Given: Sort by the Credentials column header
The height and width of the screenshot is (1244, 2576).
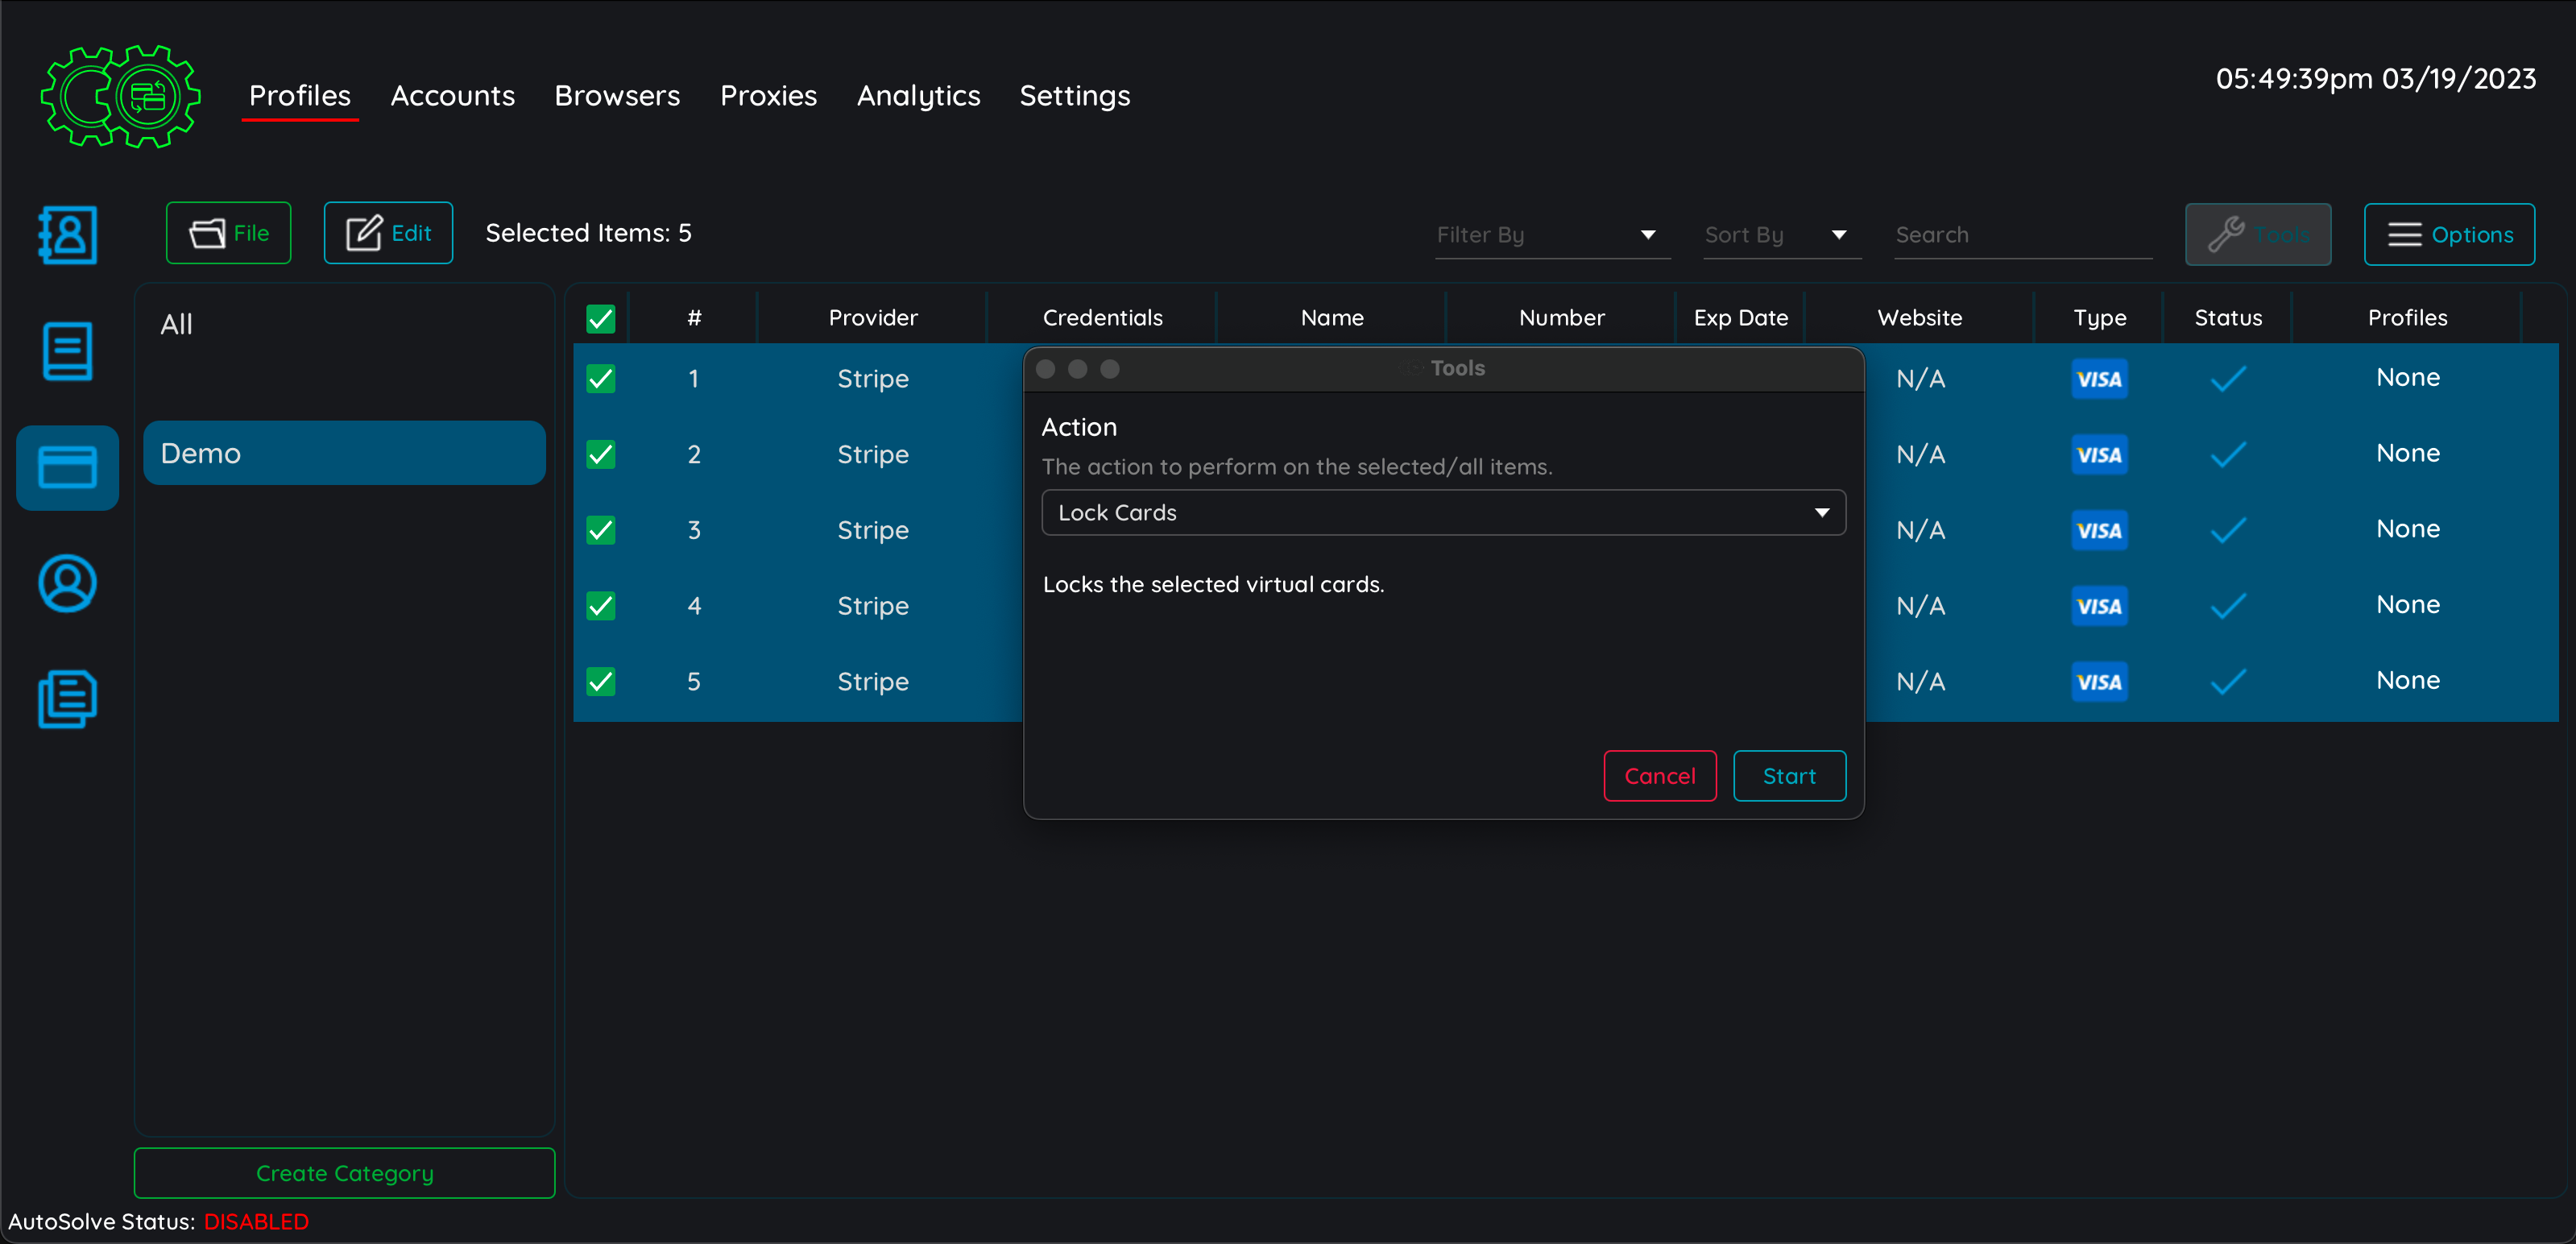Looking at the screenshot, I should 1103,318.
